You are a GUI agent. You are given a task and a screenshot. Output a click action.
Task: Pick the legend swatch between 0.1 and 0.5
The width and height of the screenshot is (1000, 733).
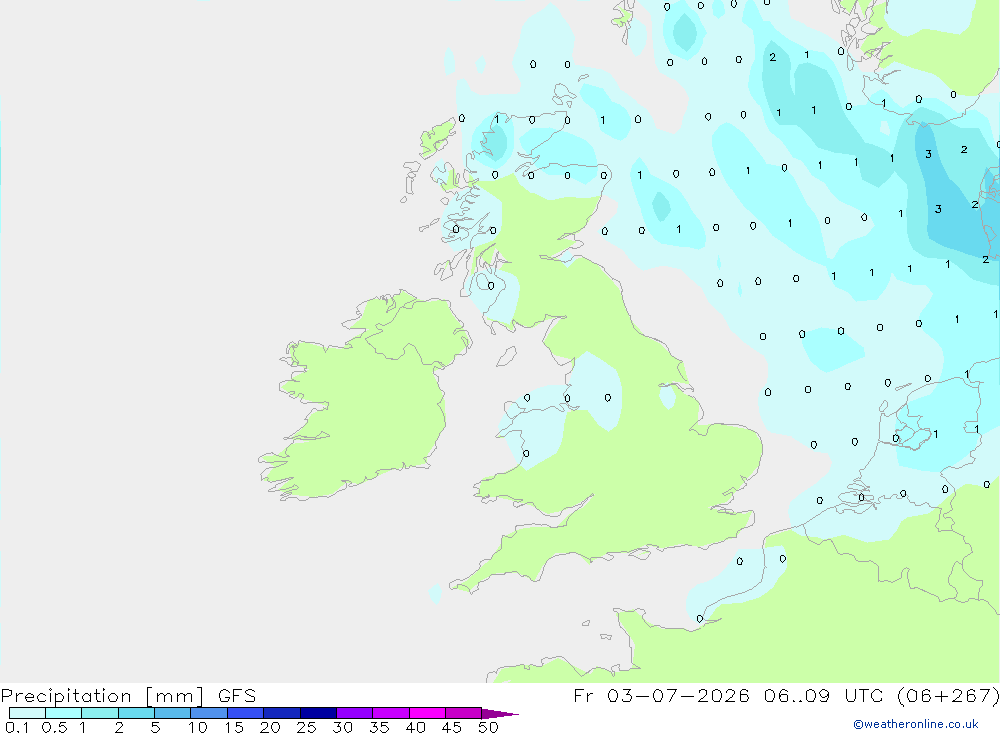click(27, 713)
